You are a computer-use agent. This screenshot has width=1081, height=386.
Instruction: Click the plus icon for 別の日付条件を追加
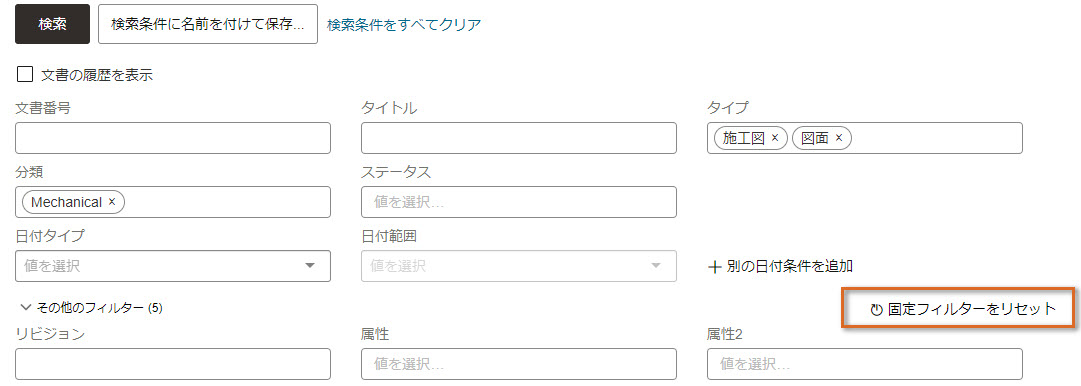point(714,266)
